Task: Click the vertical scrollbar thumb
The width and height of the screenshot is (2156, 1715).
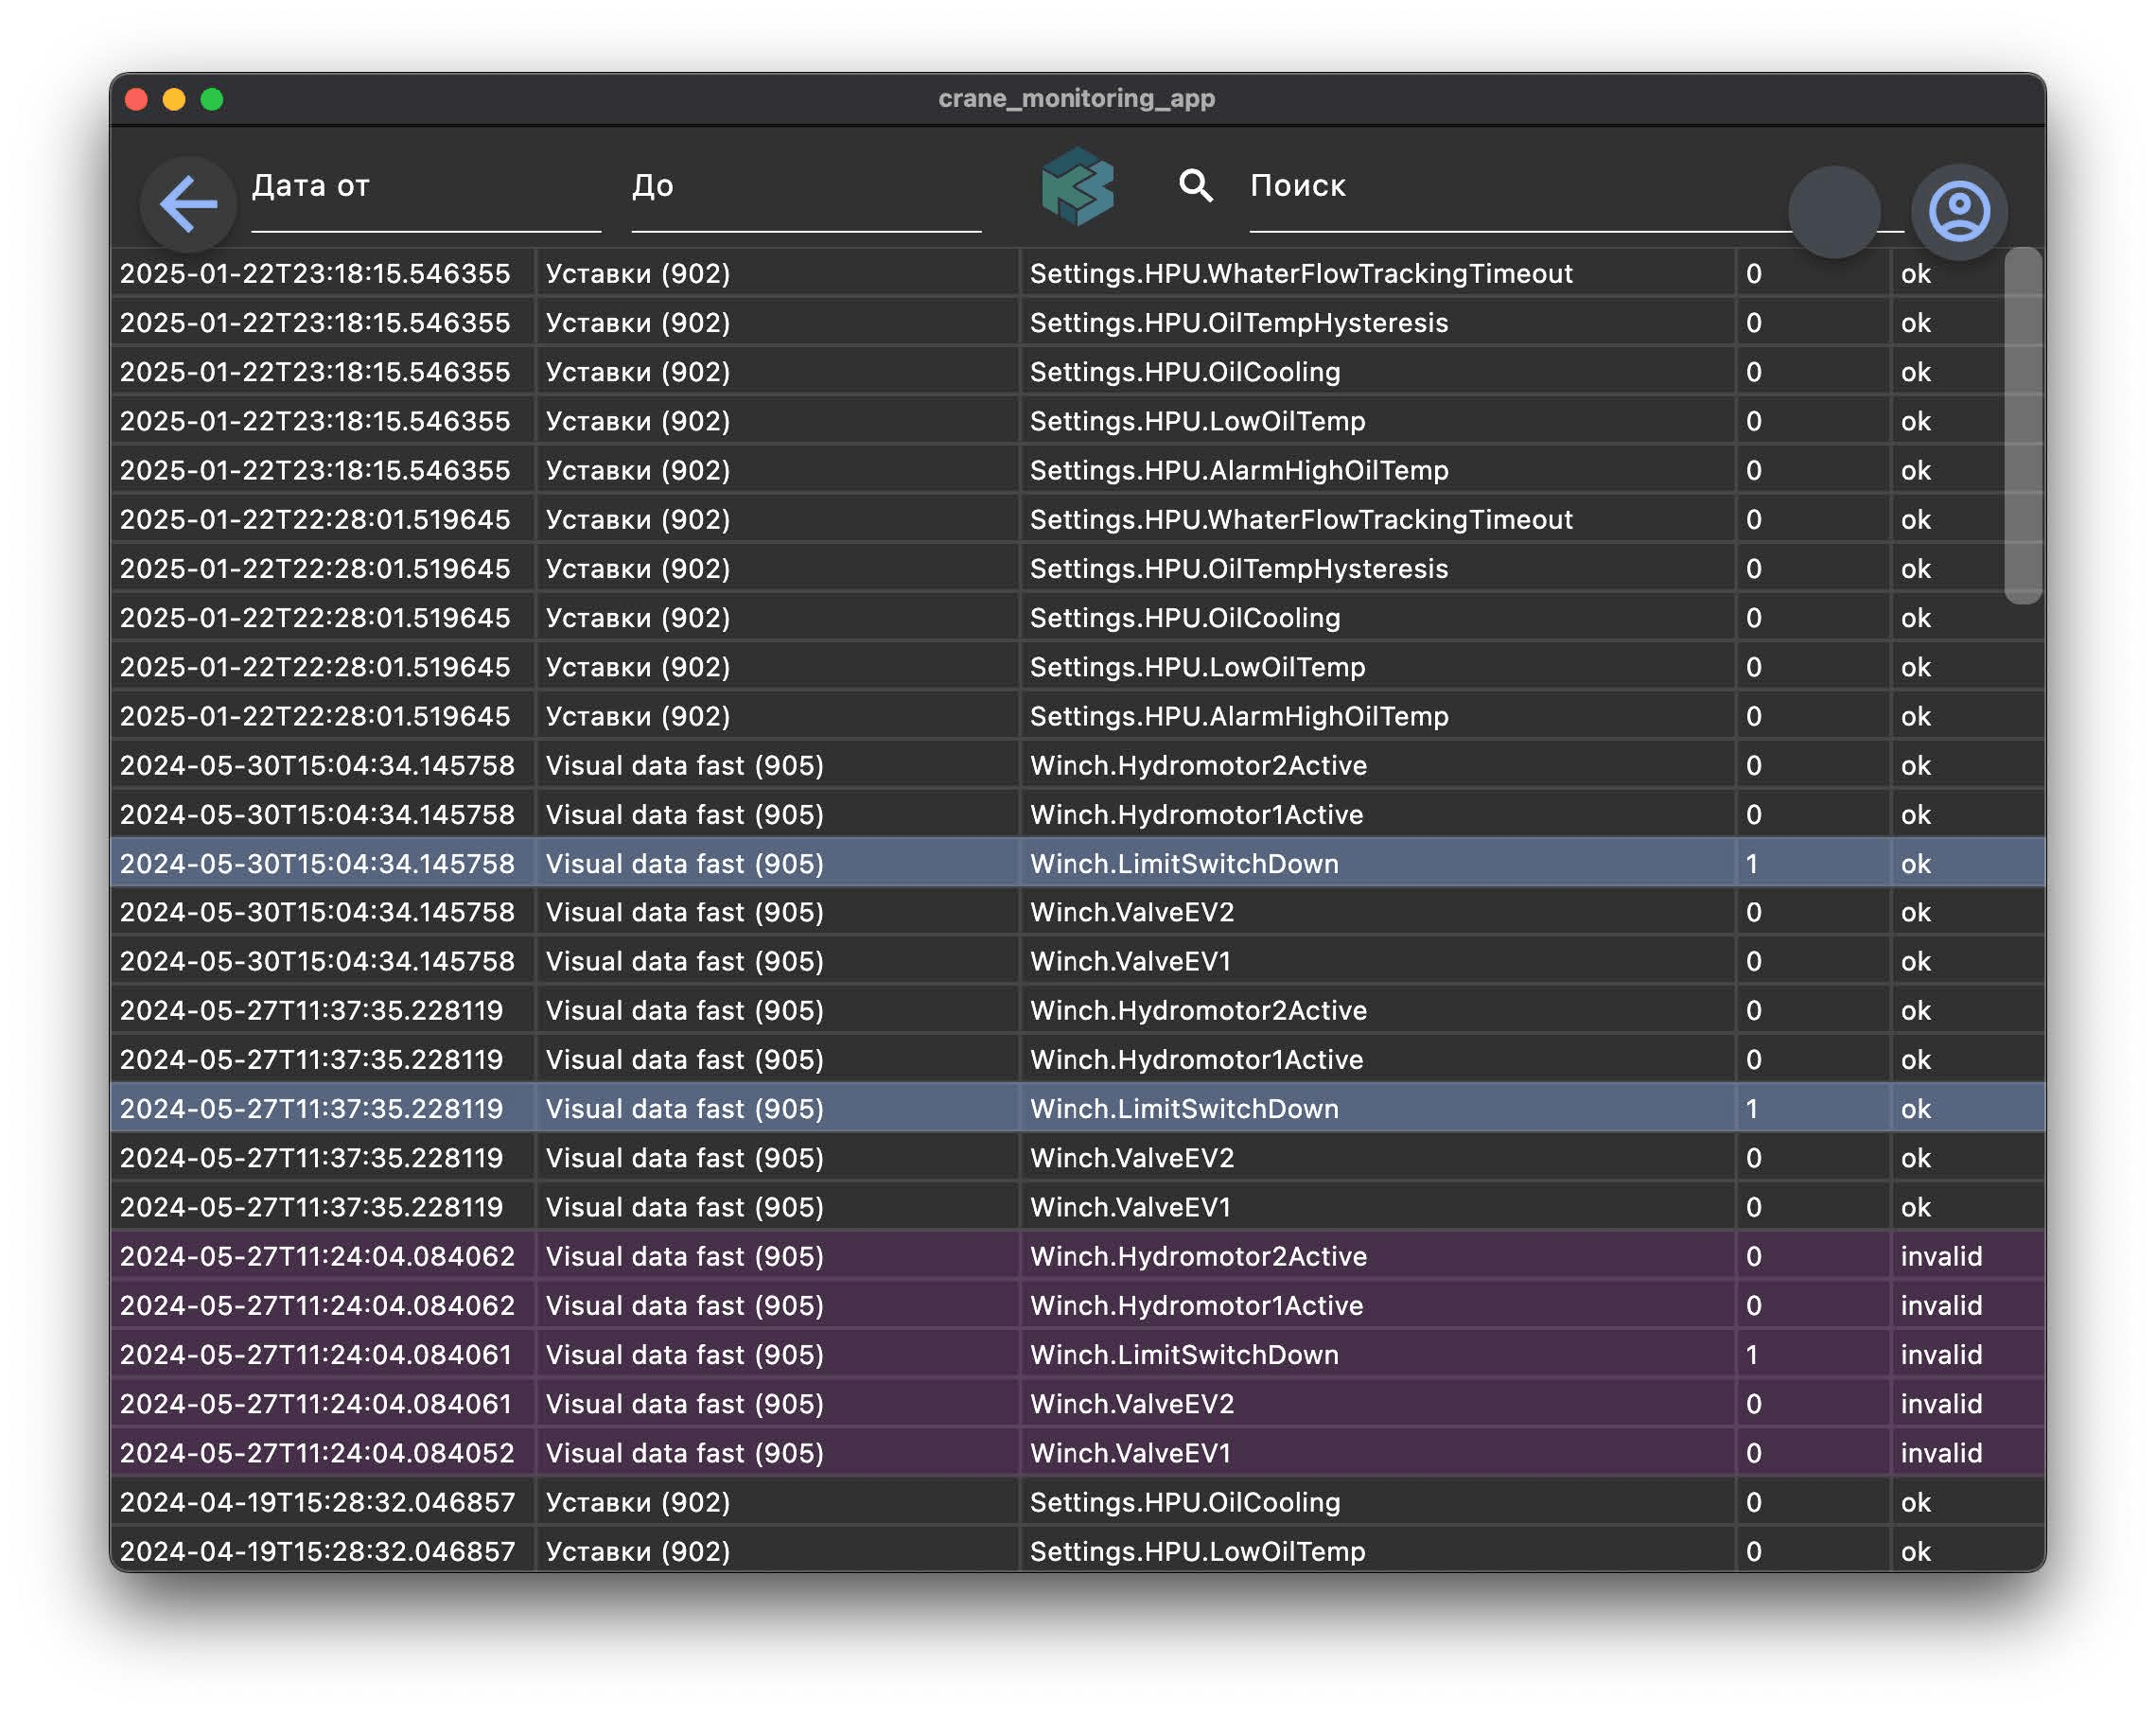Action: coord(2023,425)
